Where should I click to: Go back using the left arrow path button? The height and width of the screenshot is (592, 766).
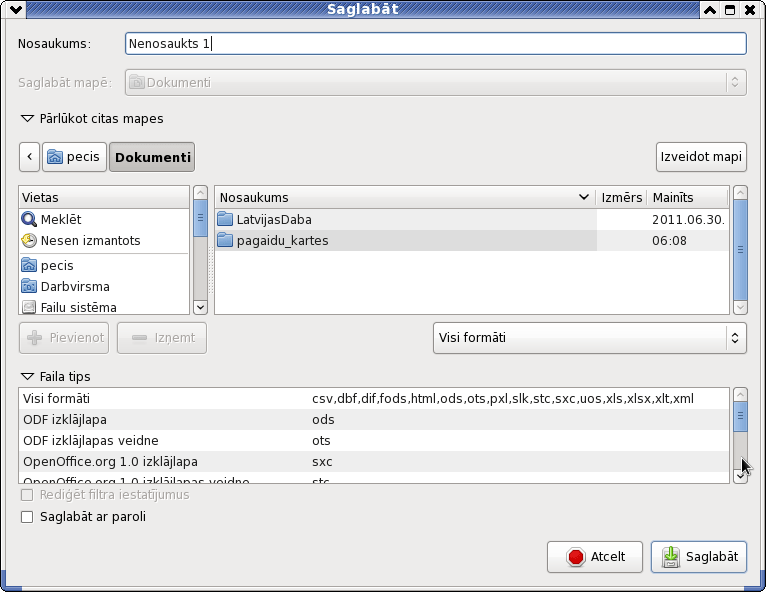(29, 157)
